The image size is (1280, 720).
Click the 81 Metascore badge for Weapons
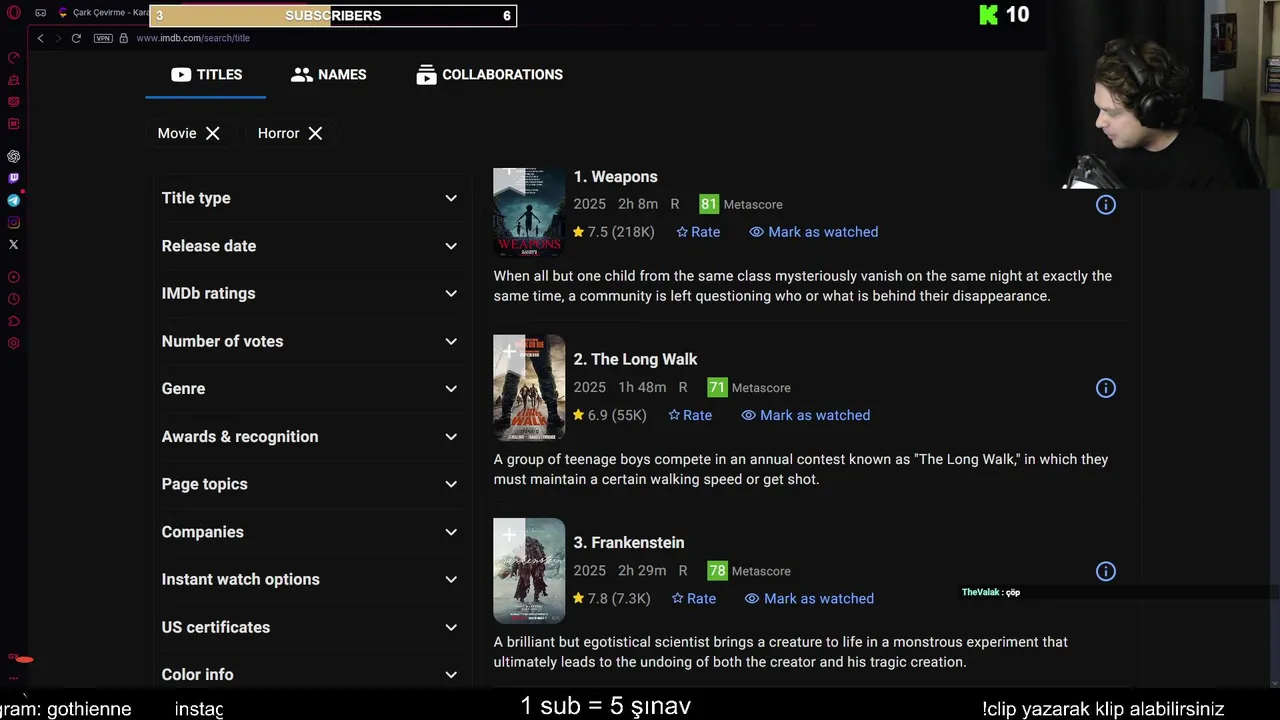click(709, 204)
